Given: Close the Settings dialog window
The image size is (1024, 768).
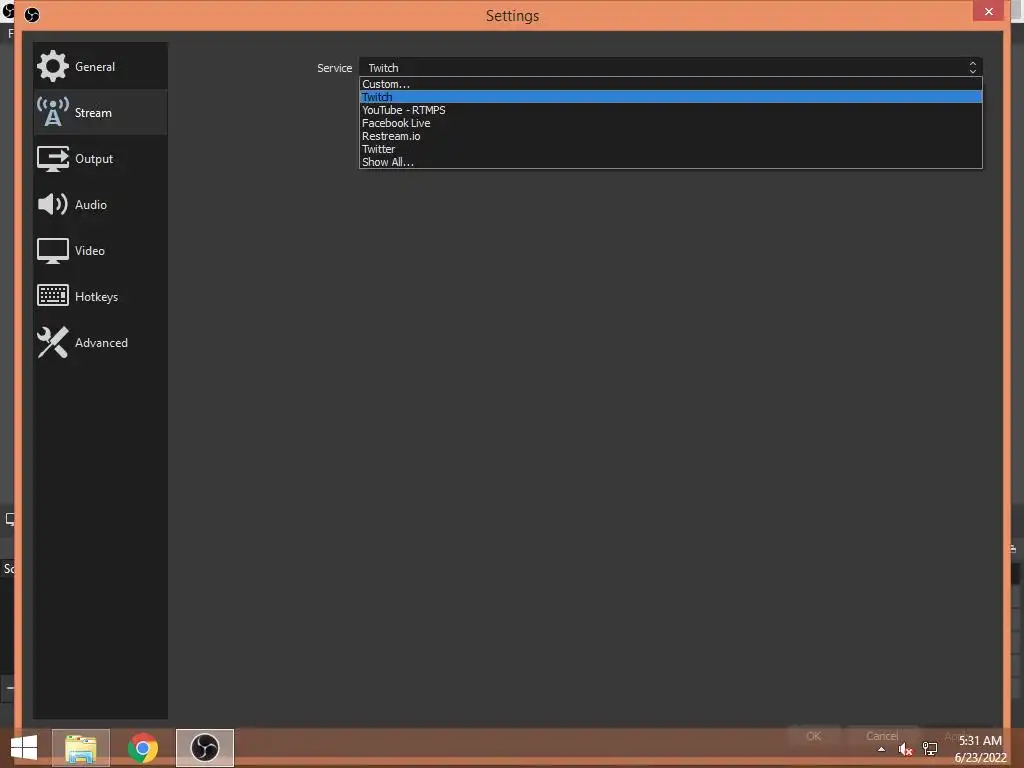Looking at the screenshot, I should (x=988, y=11).
